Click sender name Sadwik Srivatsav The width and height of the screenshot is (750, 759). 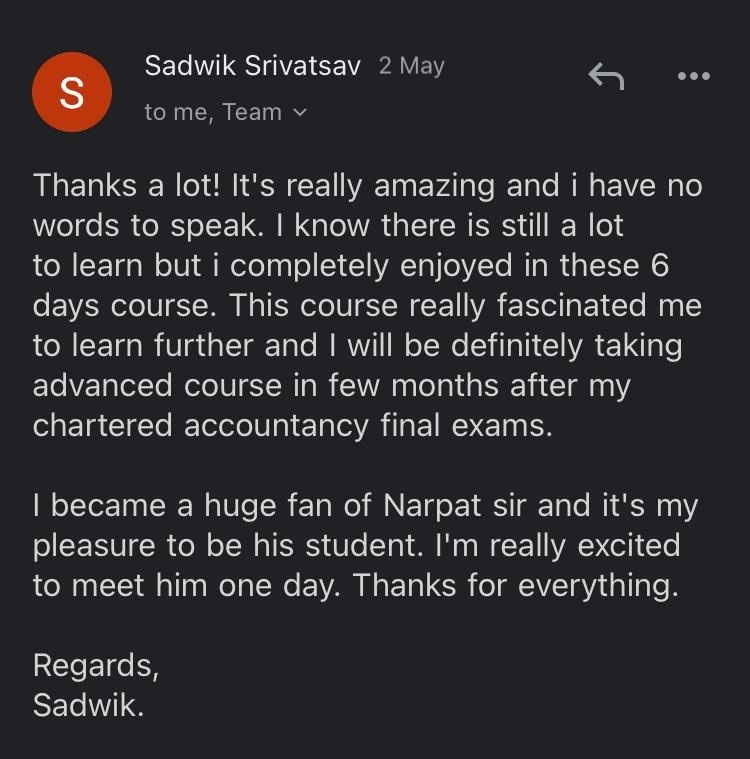[255, 66]
